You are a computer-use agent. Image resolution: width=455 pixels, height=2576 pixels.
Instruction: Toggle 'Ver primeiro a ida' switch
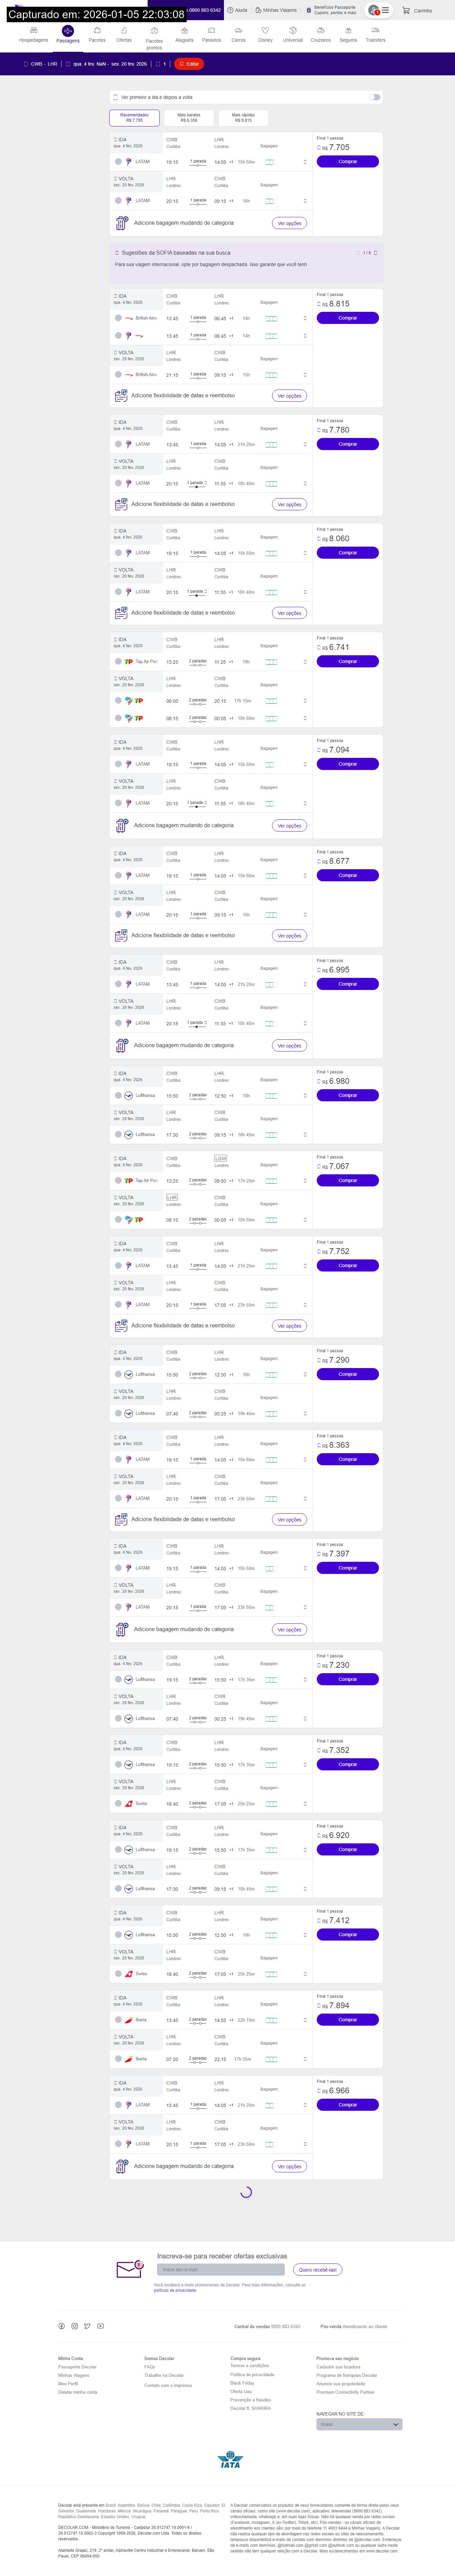click(374, 97)
